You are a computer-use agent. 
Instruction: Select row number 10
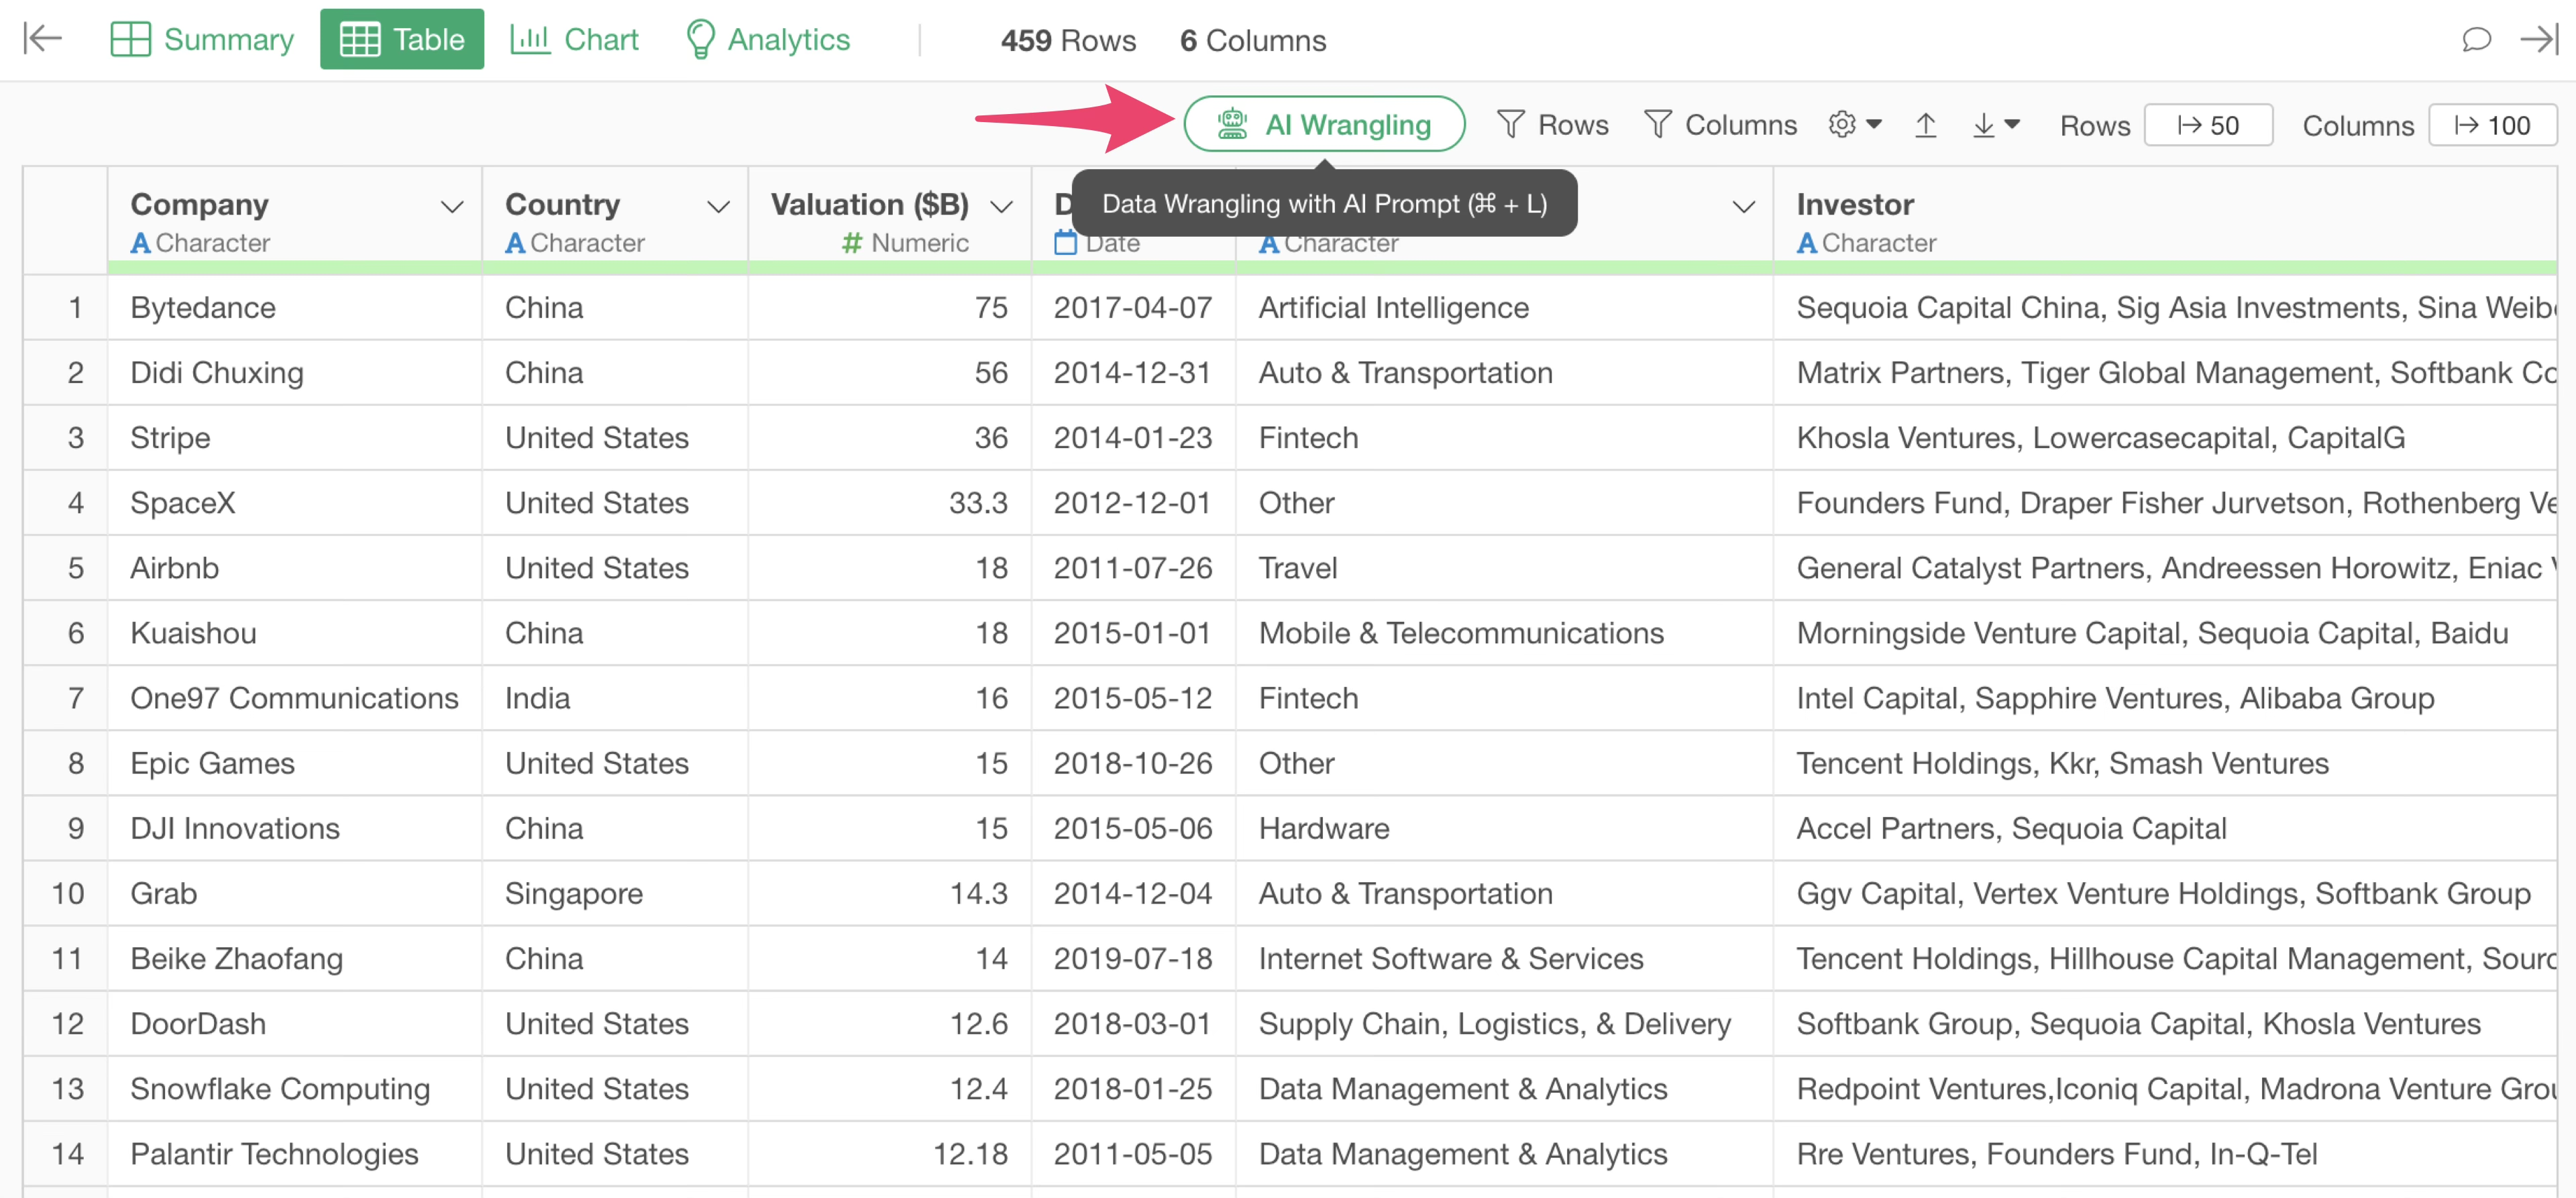click(x=66, y=892)
